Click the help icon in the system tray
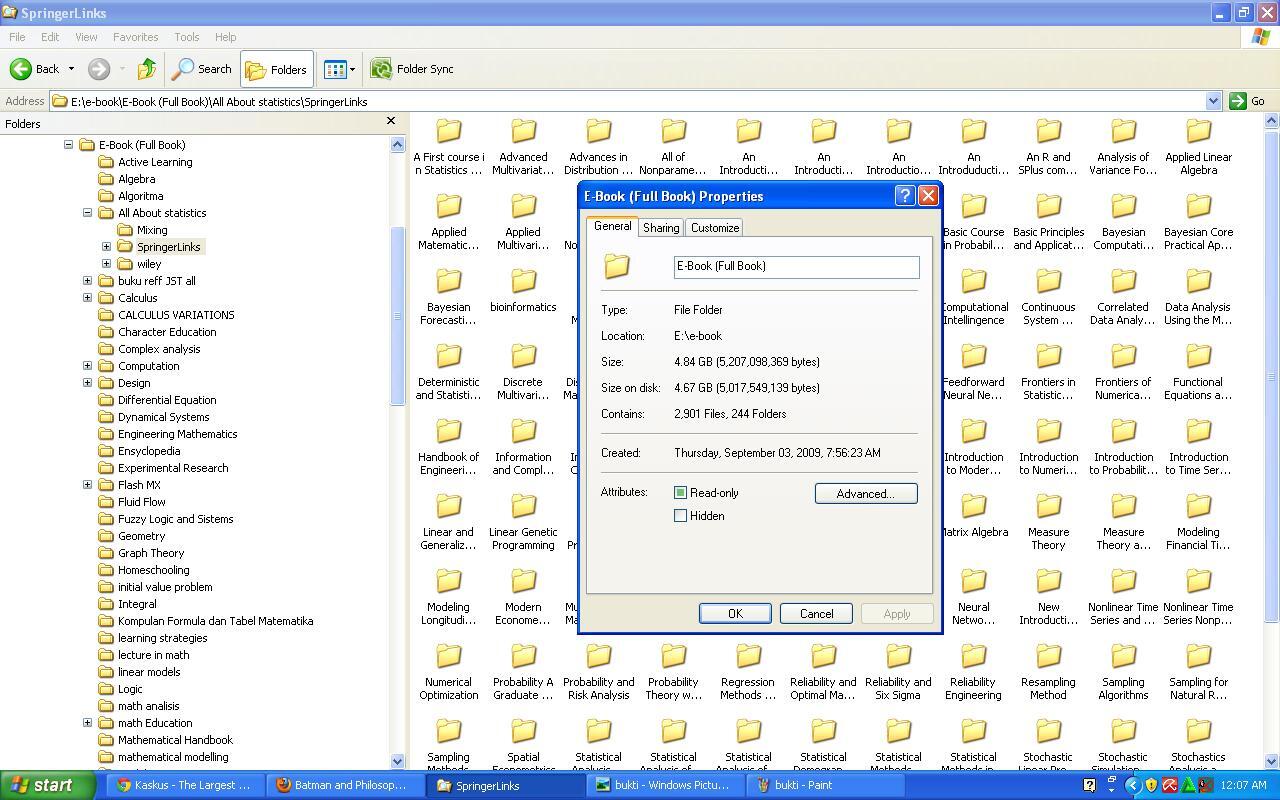Viewport: 1280px width, 800px height. [x=1090, y=785]
